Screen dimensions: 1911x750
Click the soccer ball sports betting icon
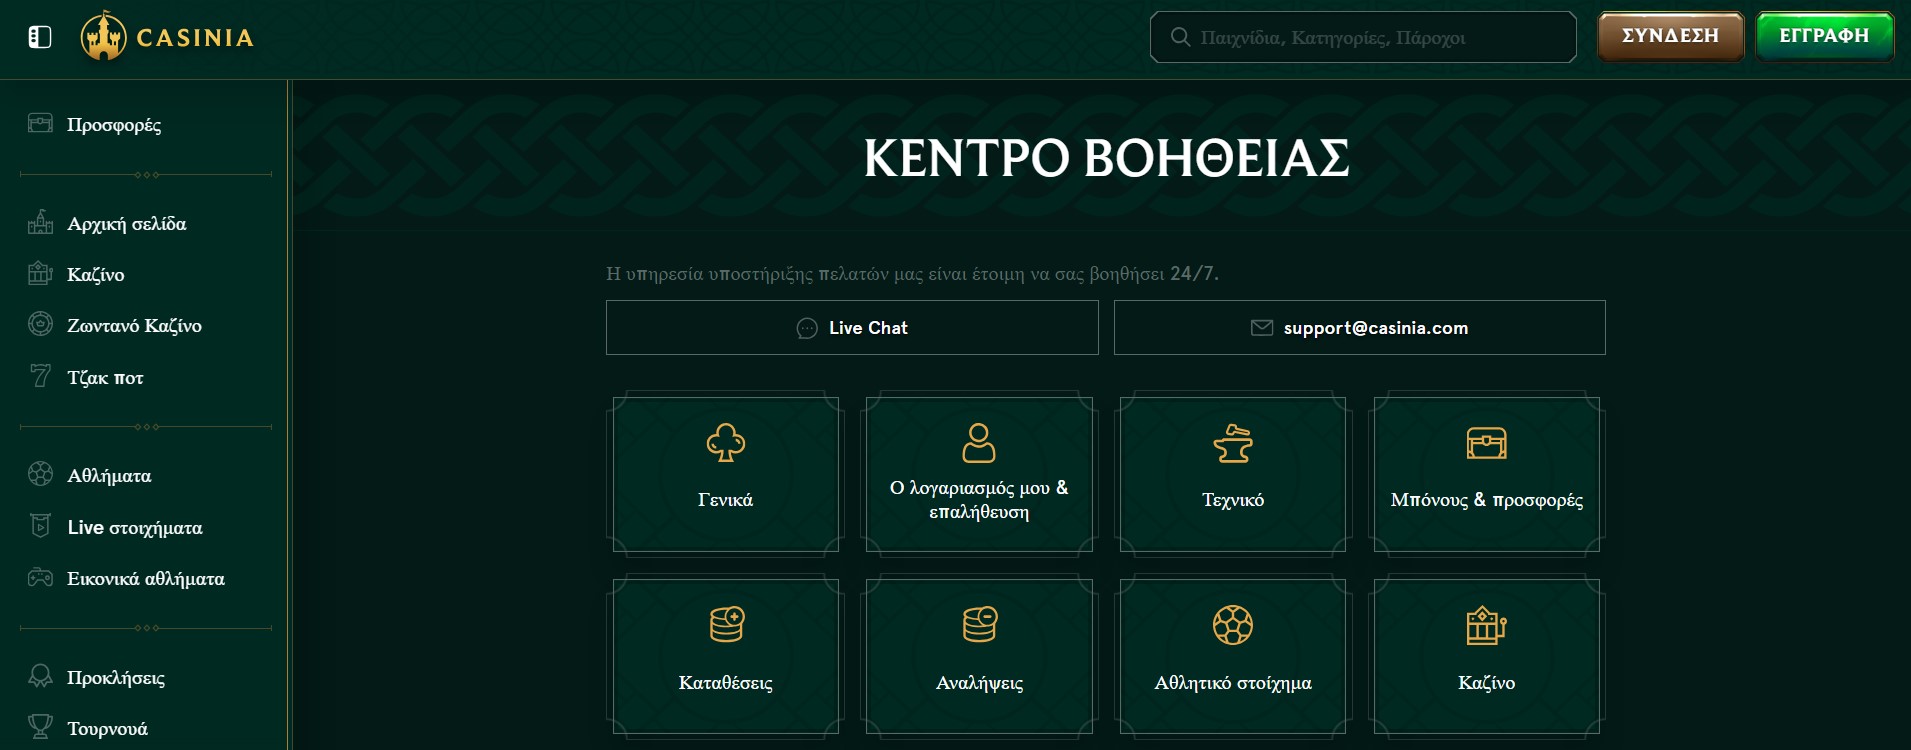(1233, 625)
